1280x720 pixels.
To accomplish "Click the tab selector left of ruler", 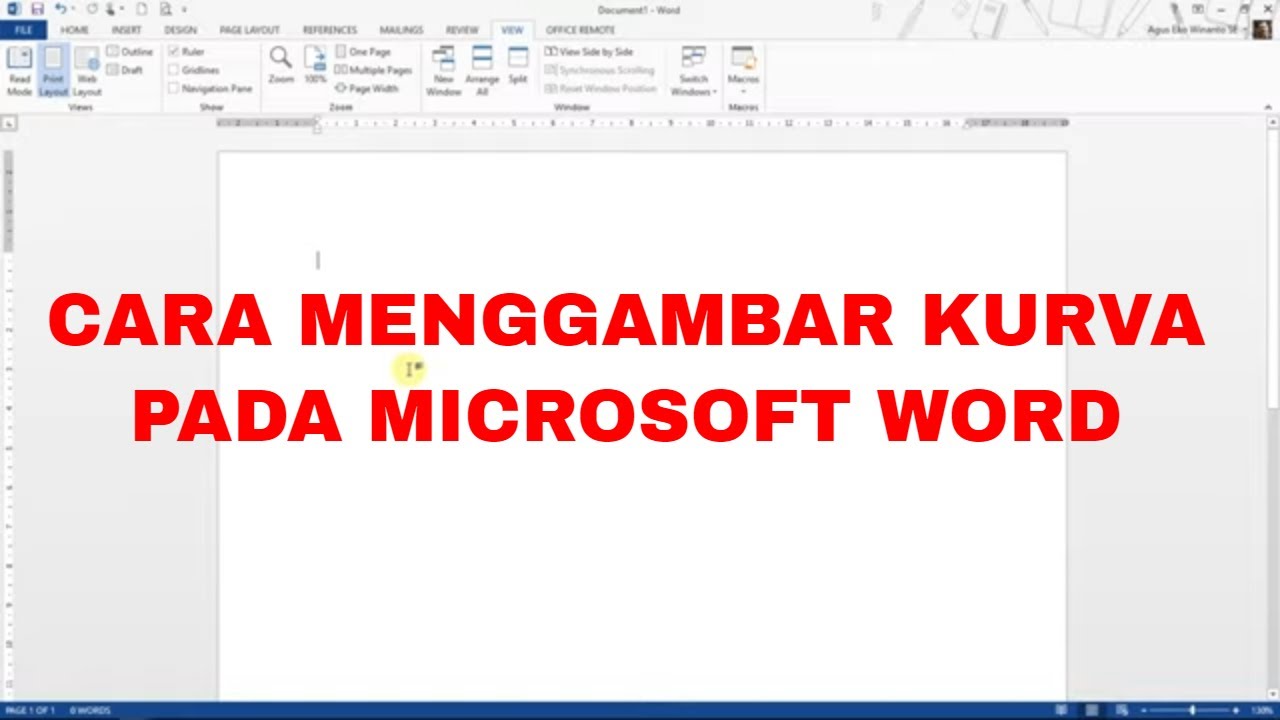I will (8, 123).
